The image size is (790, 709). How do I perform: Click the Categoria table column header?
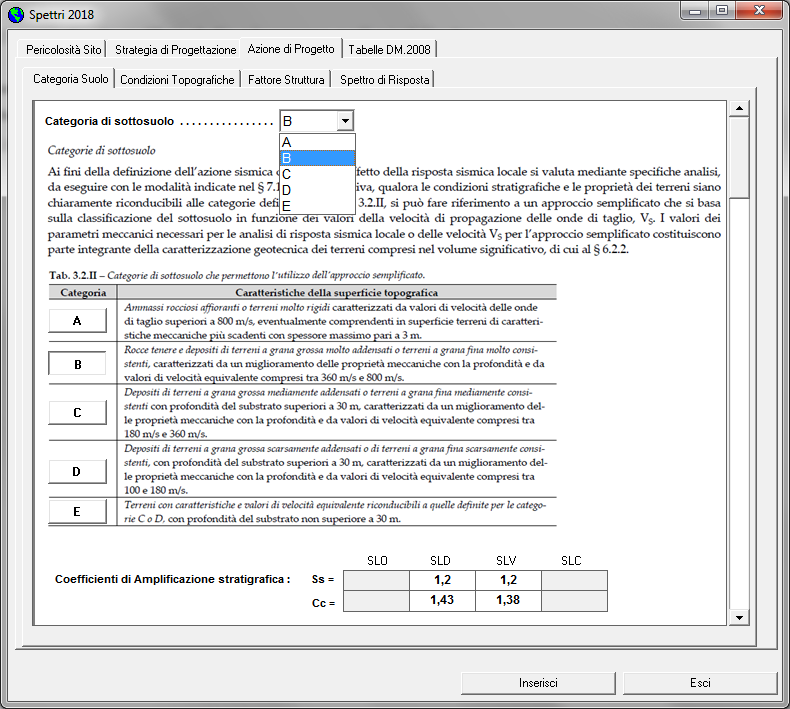point(83,292)
